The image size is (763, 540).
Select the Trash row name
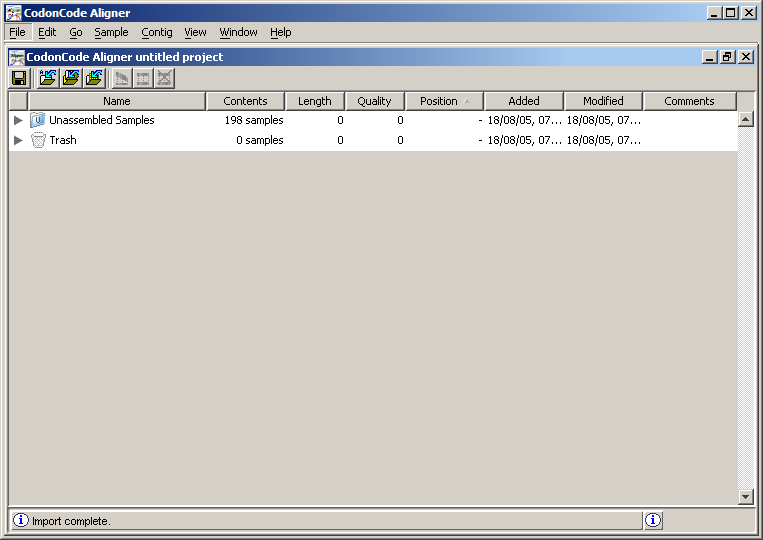(63, 140)
